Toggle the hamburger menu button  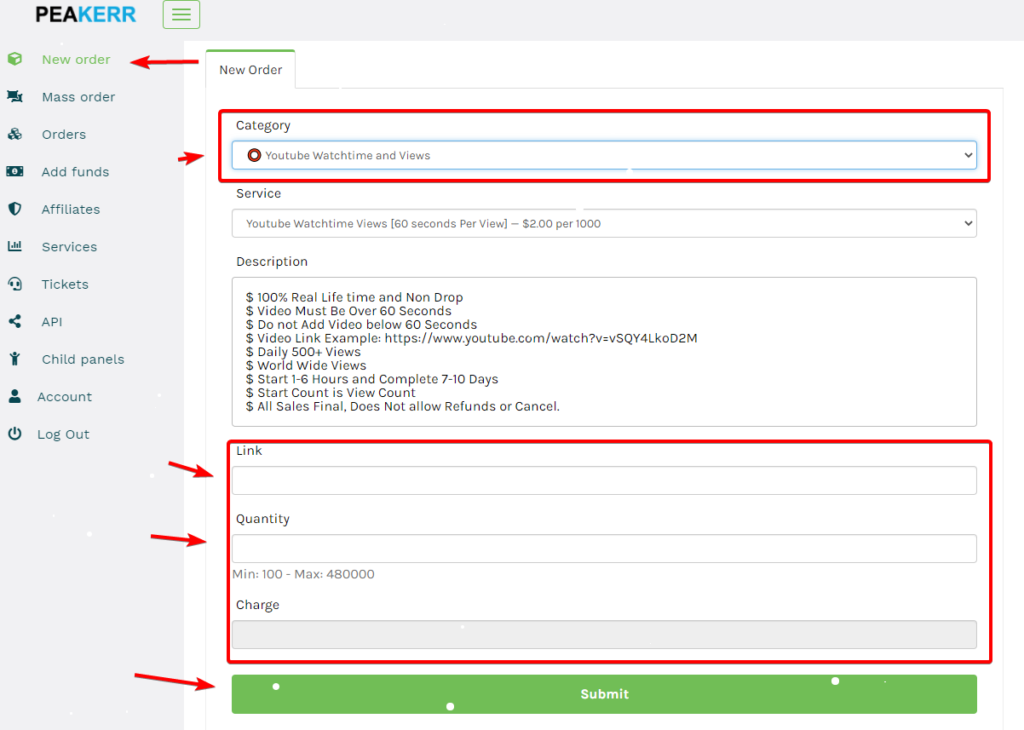point(181,14)
